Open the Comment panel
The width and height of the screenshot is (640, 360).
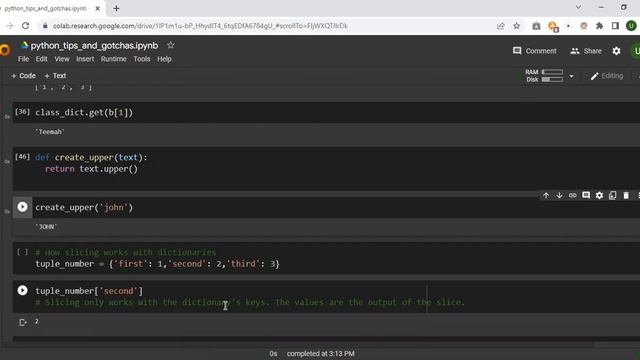click(535, 51)
